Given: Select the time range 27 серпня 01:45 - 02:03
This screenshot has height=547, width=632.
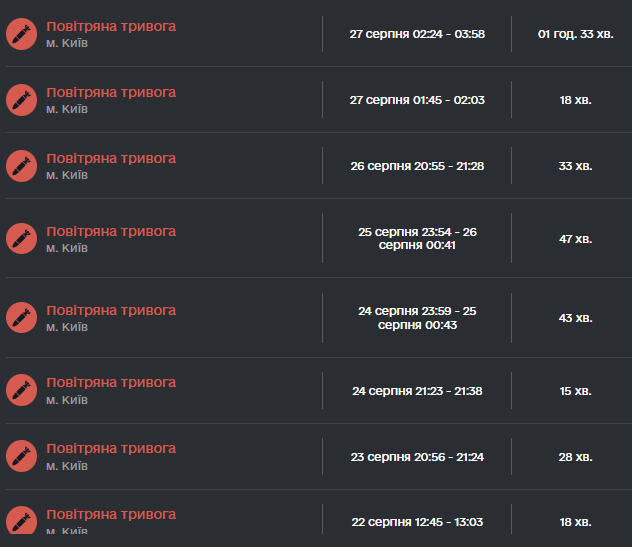Looking at the screenshot, I should (x=417, y=100).
